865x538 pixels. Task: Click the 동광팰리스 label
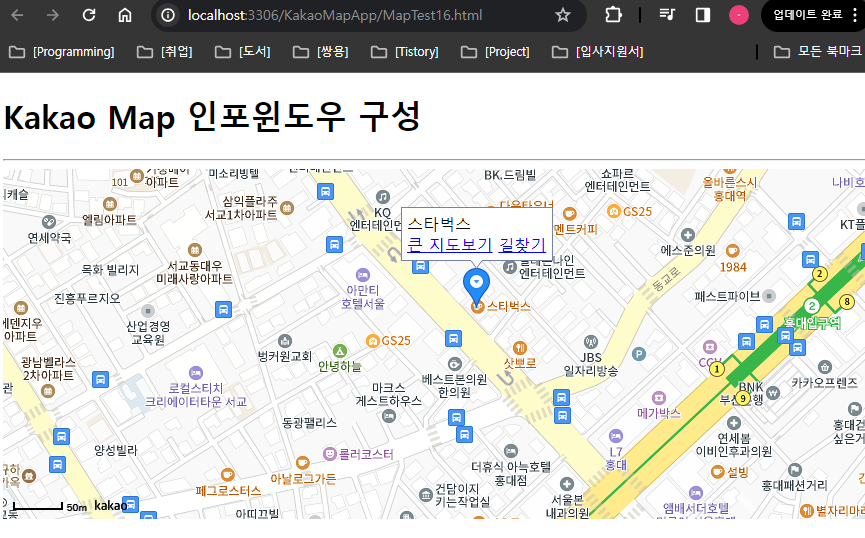tap(309, 423)
